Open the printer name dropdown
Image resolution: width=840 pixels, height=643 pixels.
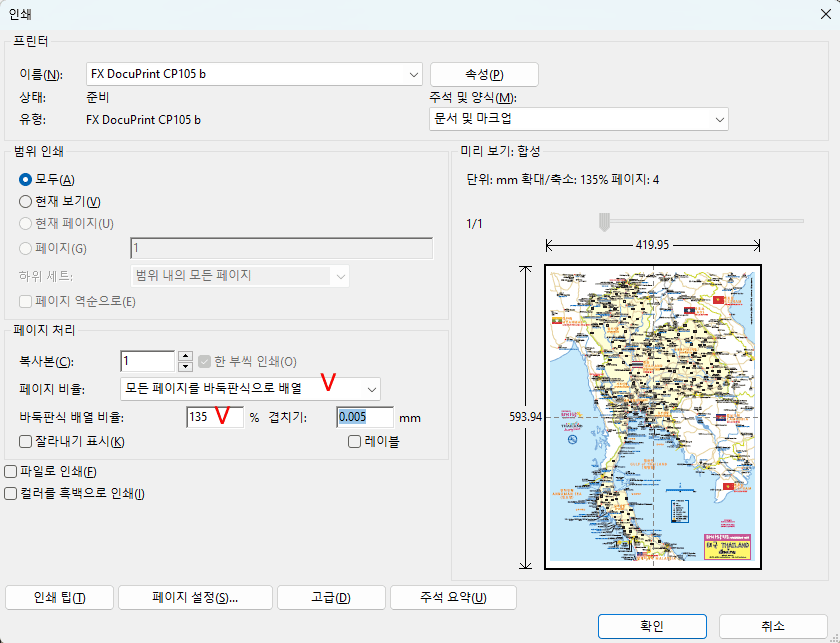coord(254,74)
